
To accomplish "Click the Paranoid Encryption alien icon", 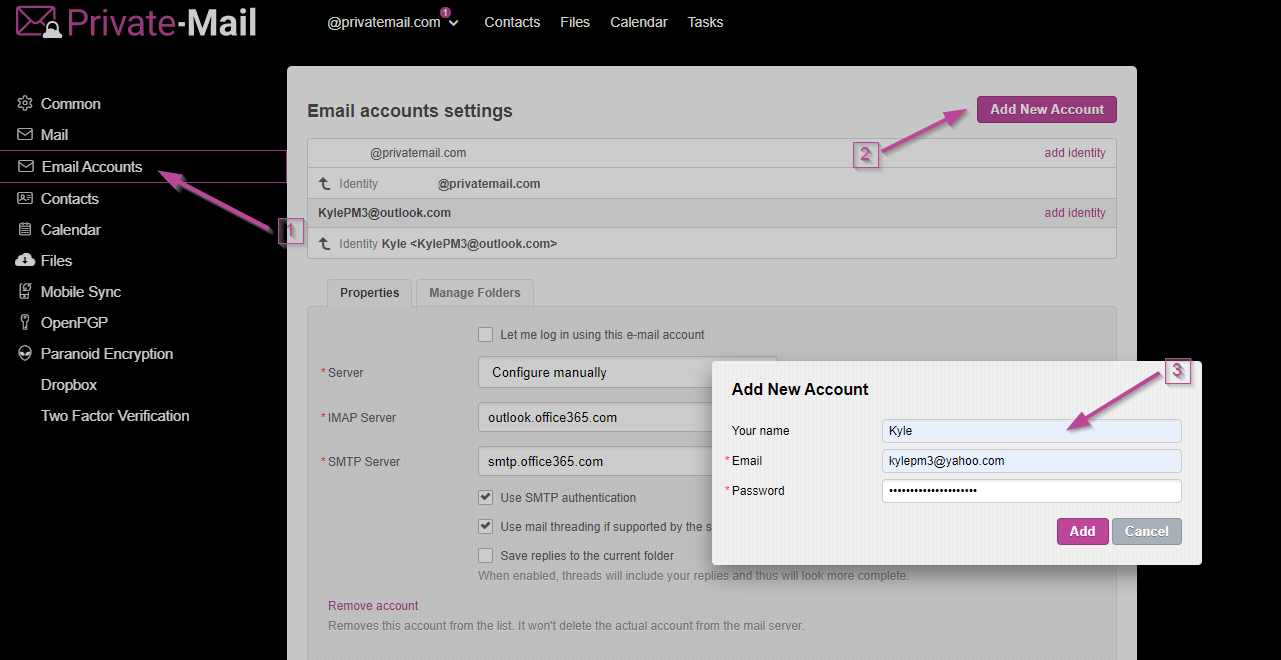I will [25, 354].
